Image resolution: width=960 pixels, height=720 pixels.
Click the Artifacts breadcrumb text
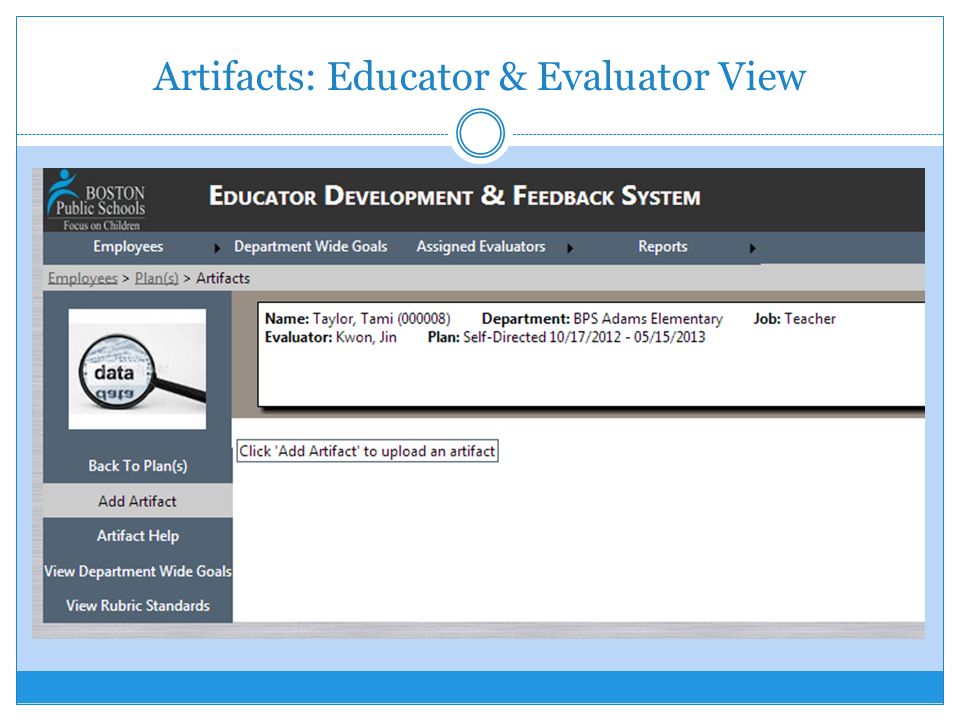[x=223, y=279]
